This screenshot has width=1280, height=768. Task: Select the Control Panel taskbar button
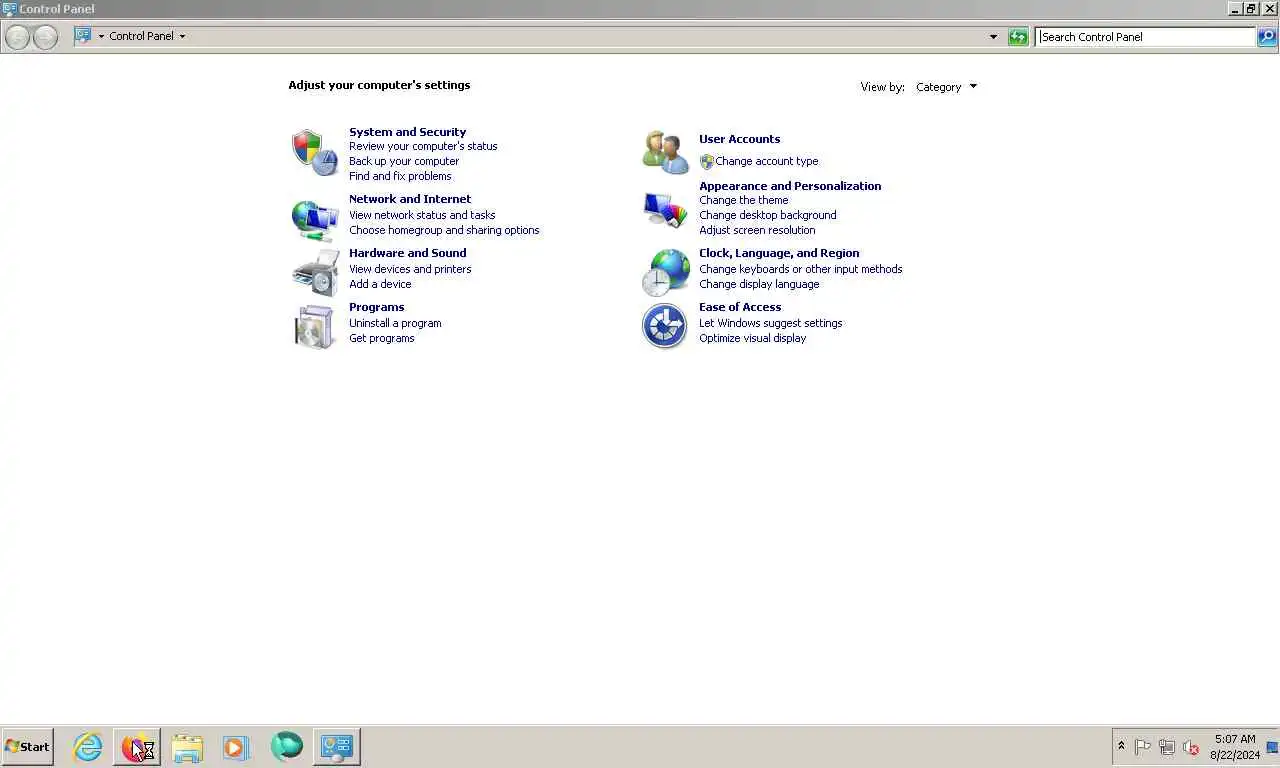[x=337, y=746]
